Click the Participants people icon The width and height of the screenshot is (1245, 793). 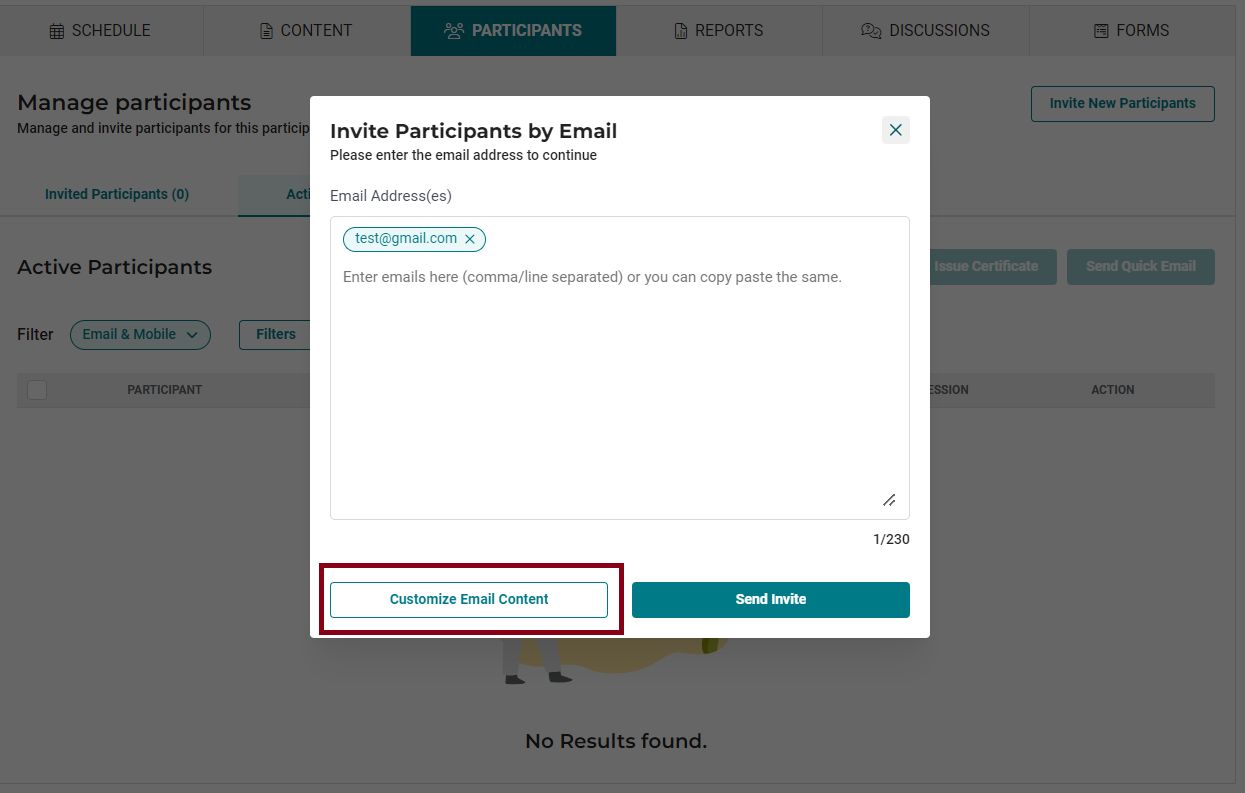click(454, 31)
